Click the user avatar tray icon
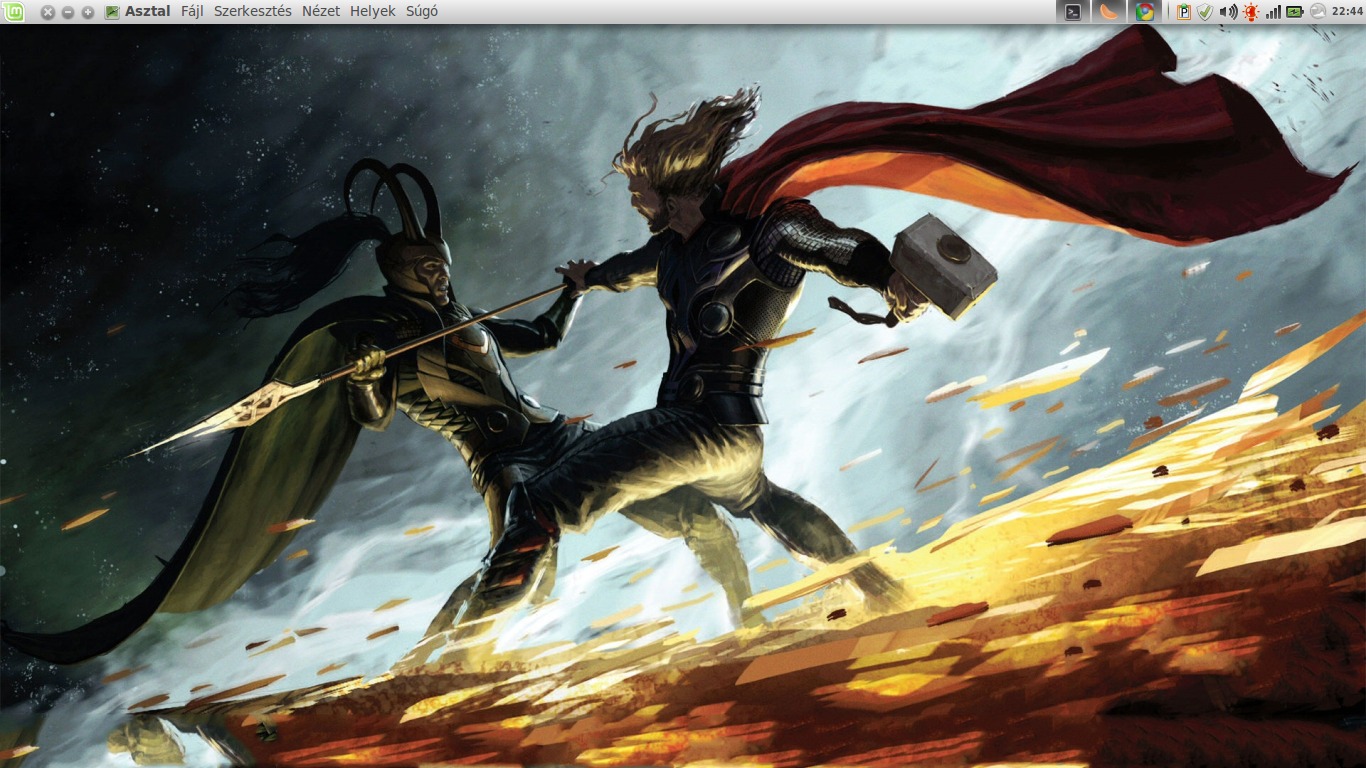This screenshot has width=1366, height=768. point(1317,12)
